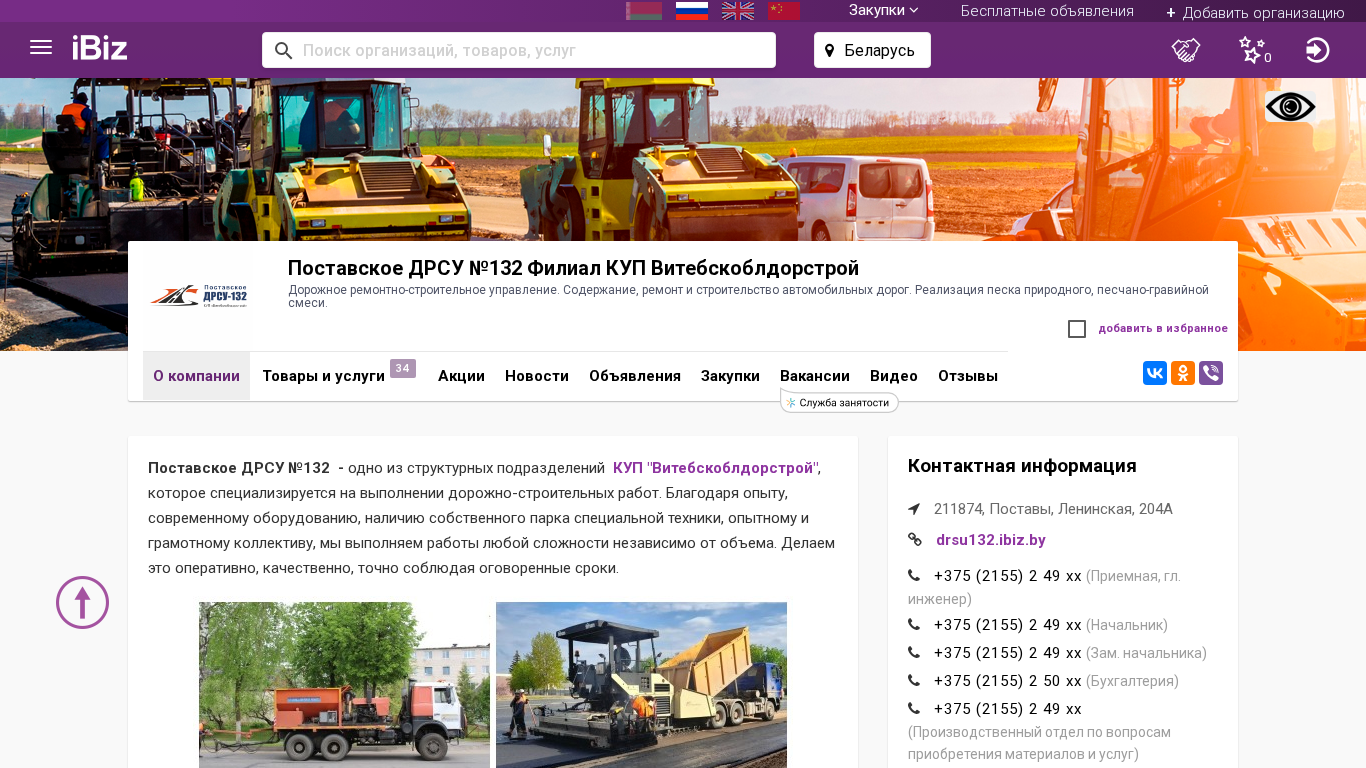Click the company logo ДРСУ-132

pos(199,296)
